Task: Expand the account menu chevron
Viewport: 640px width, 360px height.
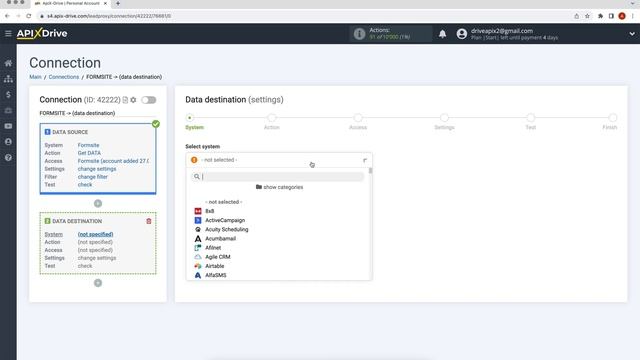Action: pyautogui.click(x=632, y=34)
